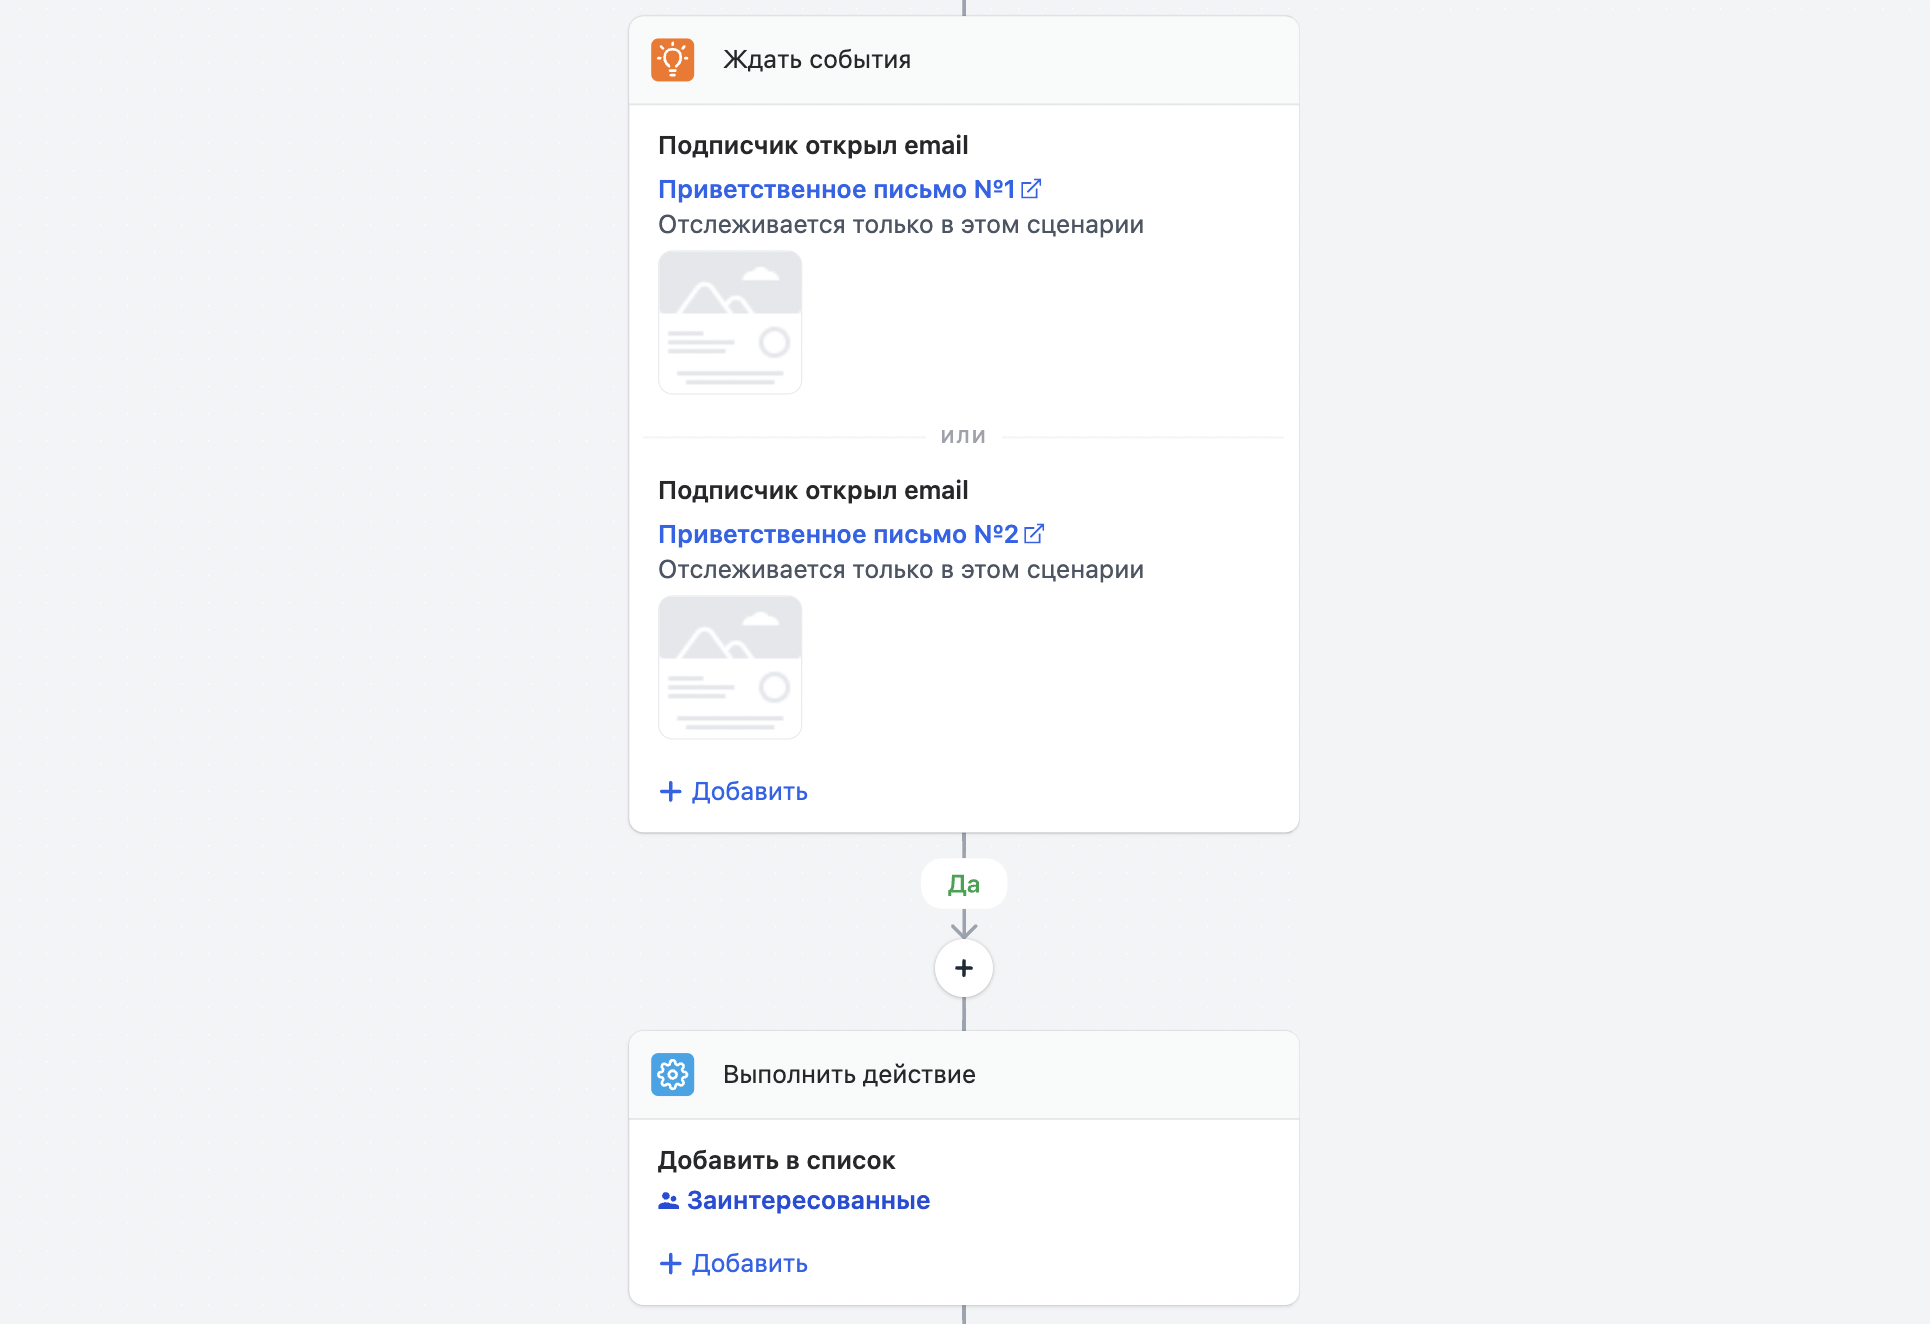This screenshot has width=1930, height=1324.
Task: Click the orange lightbulb wait-for-event icon
Action: coord(672,60)
